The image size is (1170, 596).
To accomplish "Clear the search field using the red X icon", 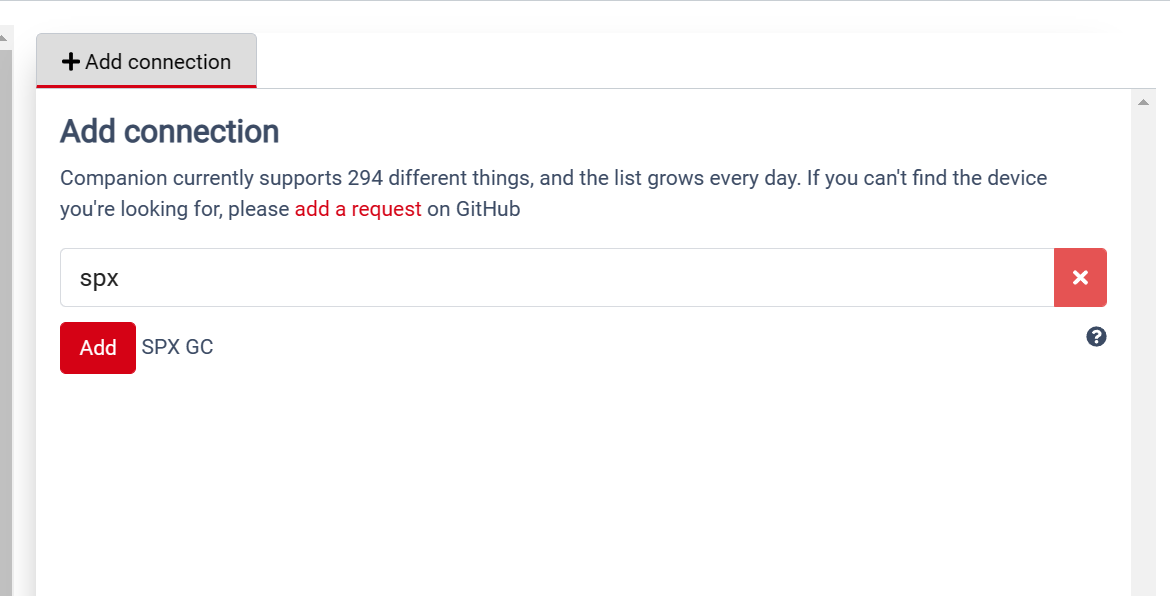I will click(1080, 277).
